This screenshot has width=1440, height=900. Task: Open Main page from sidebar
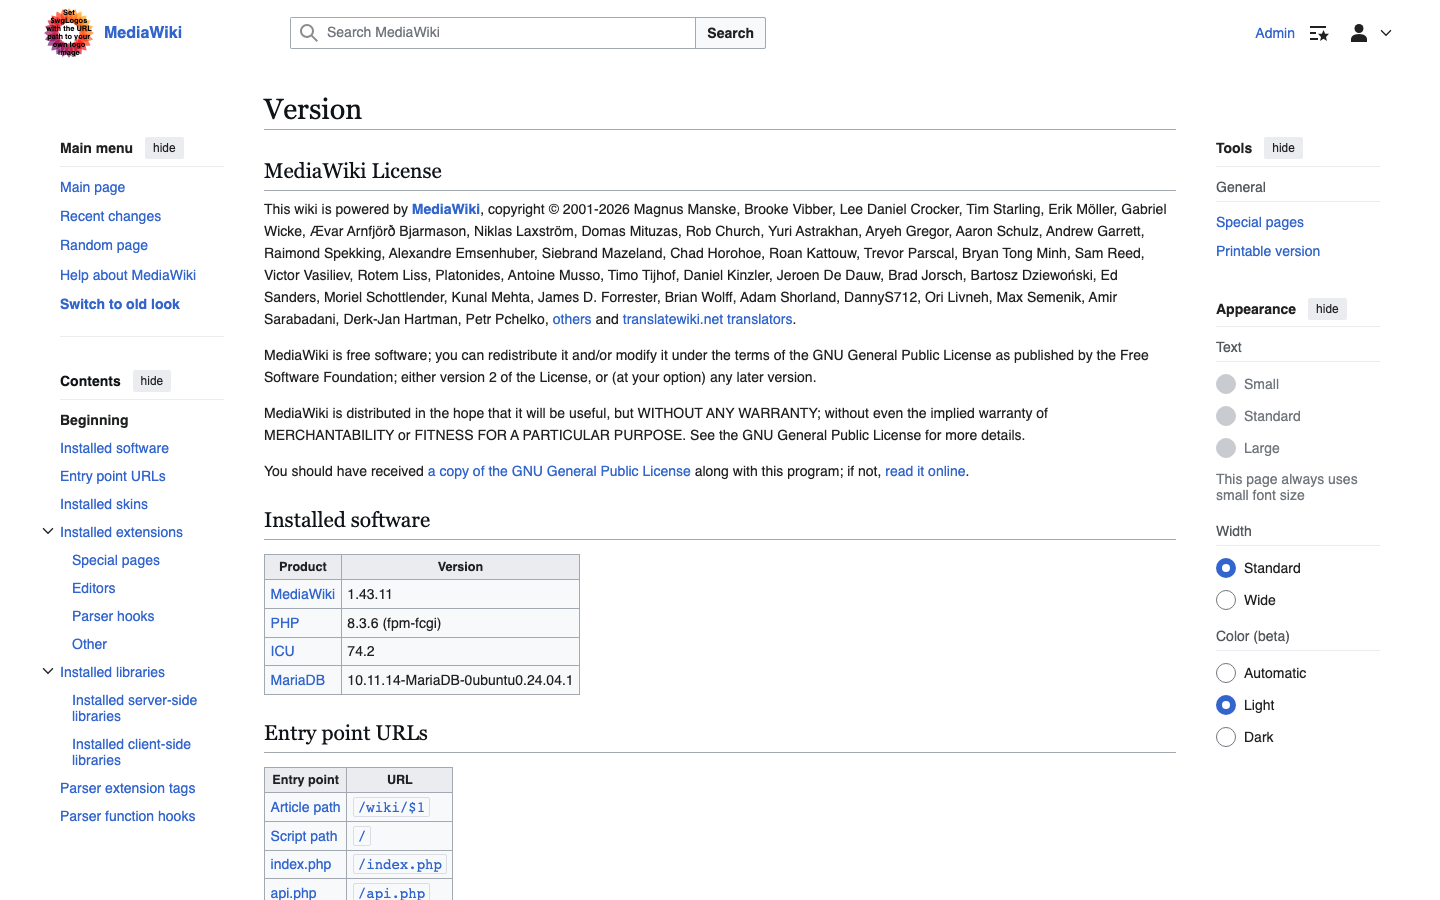coord(92,187)
